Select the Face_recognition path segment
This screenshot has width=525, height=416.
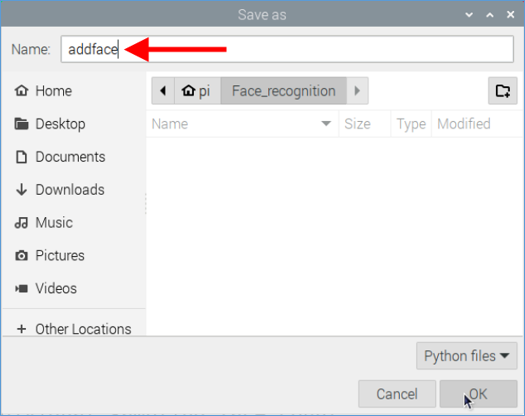284,91
